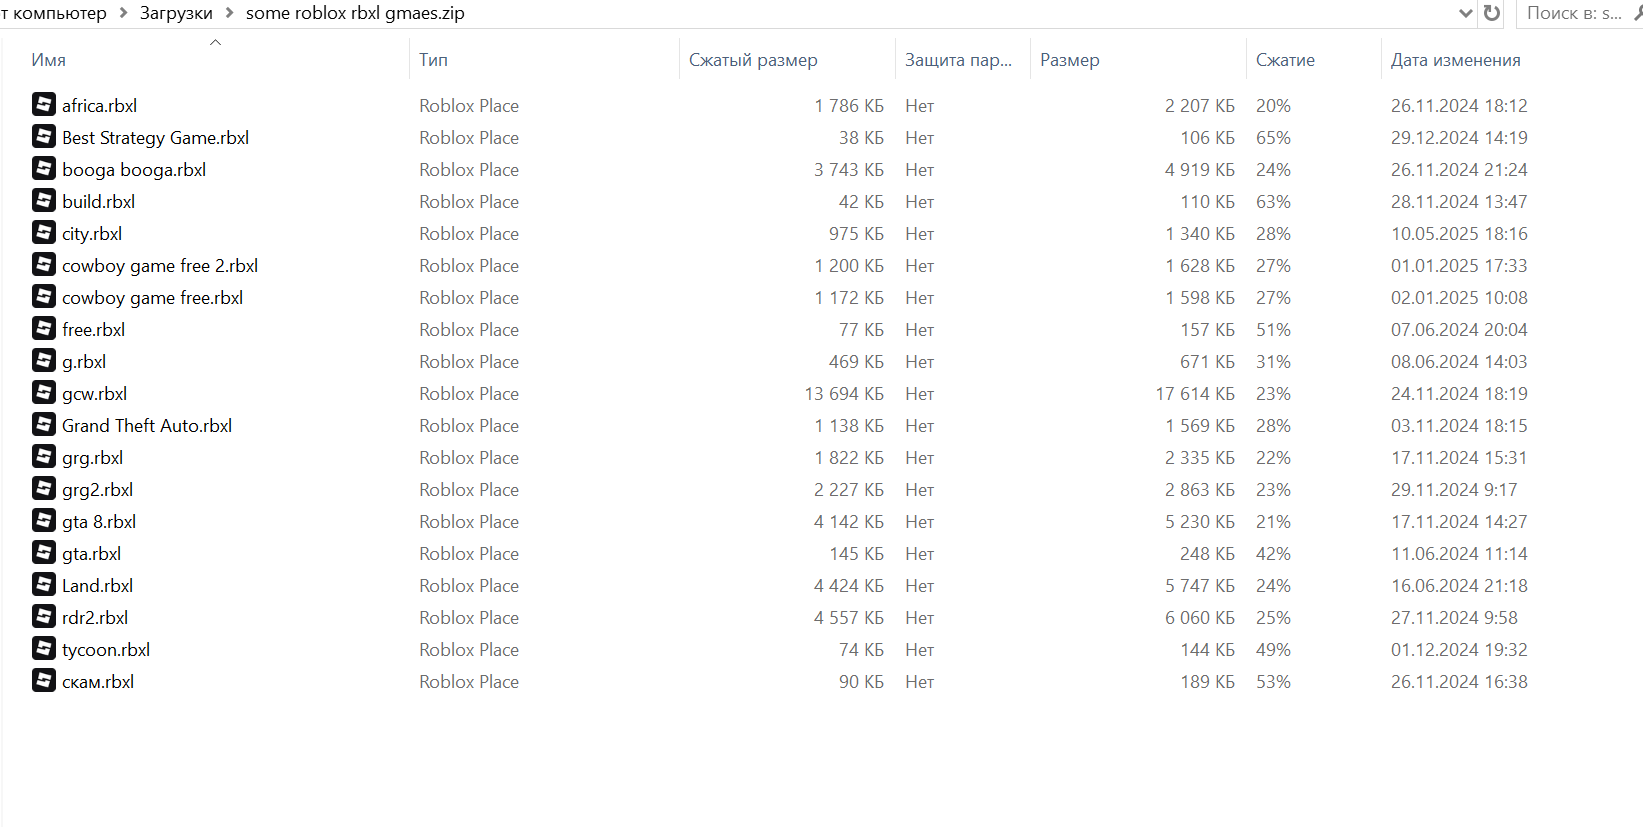Sort by the Тип column header
Viewport: 1643px width, 827px height.
[x=433, y=60]
